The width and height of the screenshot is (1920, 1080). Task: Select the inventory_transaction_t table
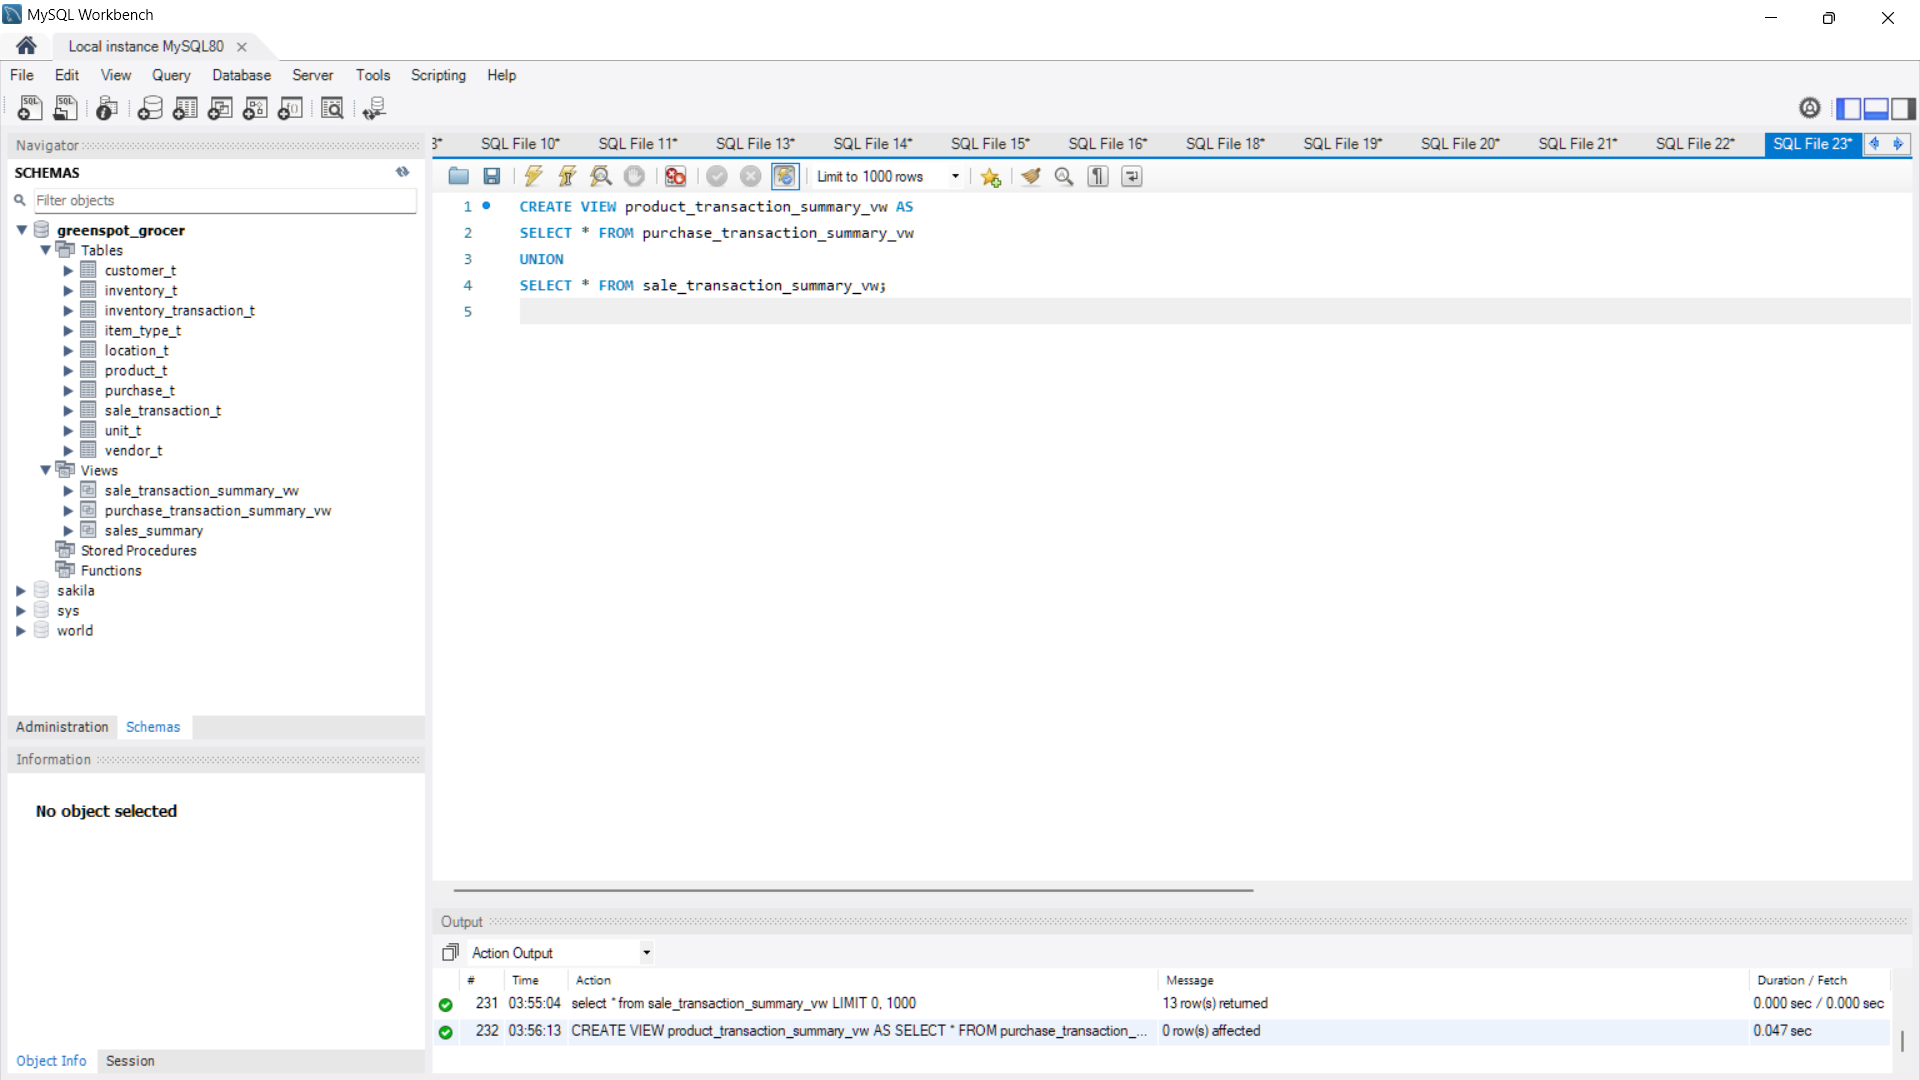(x=179, y=311)
